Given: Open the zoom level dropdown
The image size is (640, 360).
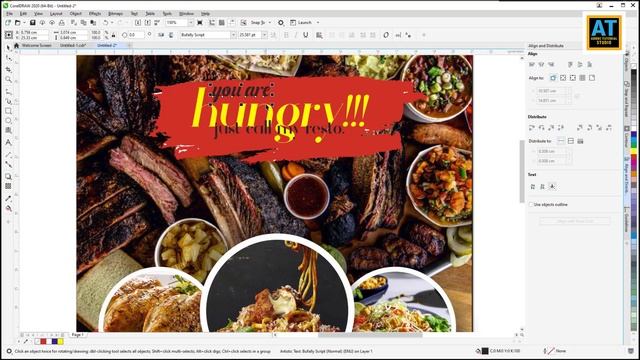Looking at the screenshot, I should (191, 23).
